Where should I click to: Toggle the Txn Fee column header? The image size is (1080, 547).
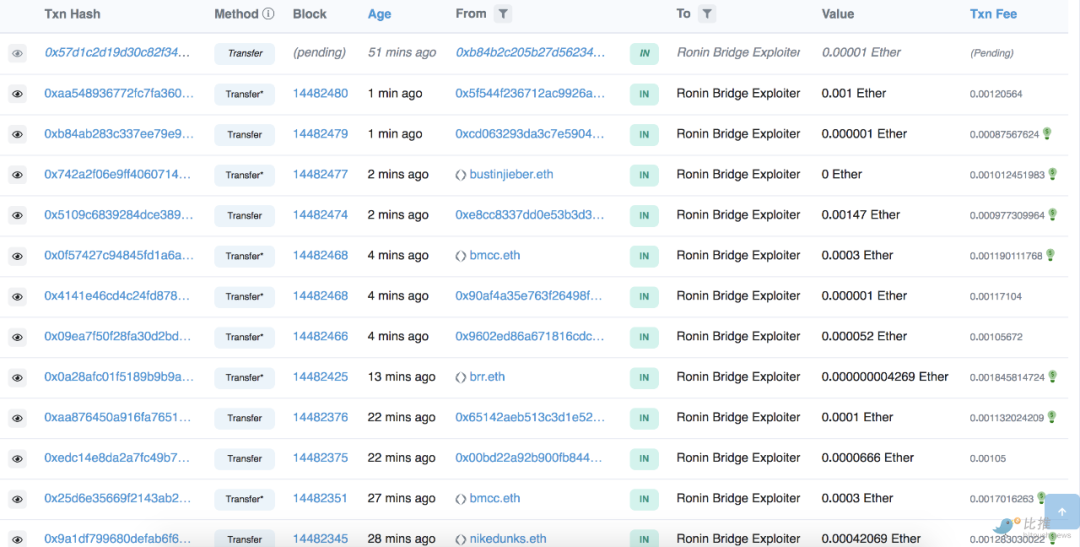(993, 14)
